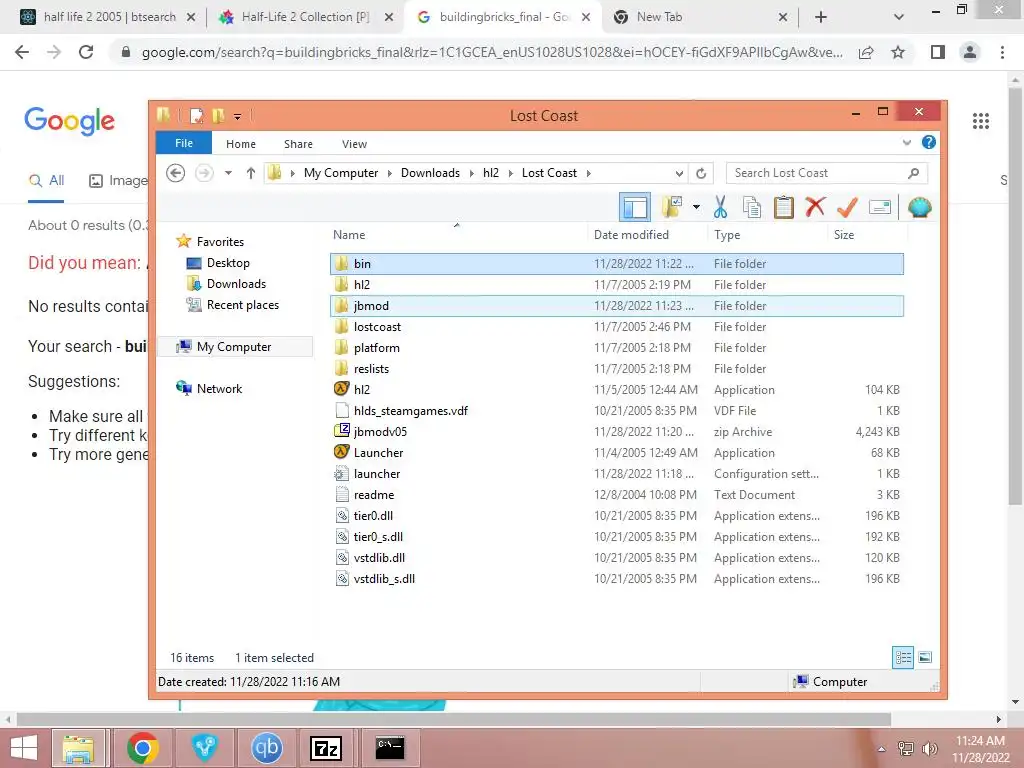Viewport: 1024px width, 768px height.
Task: Click the Paste clipboard icon in Explorer toolbar
Action: point(784,207)
